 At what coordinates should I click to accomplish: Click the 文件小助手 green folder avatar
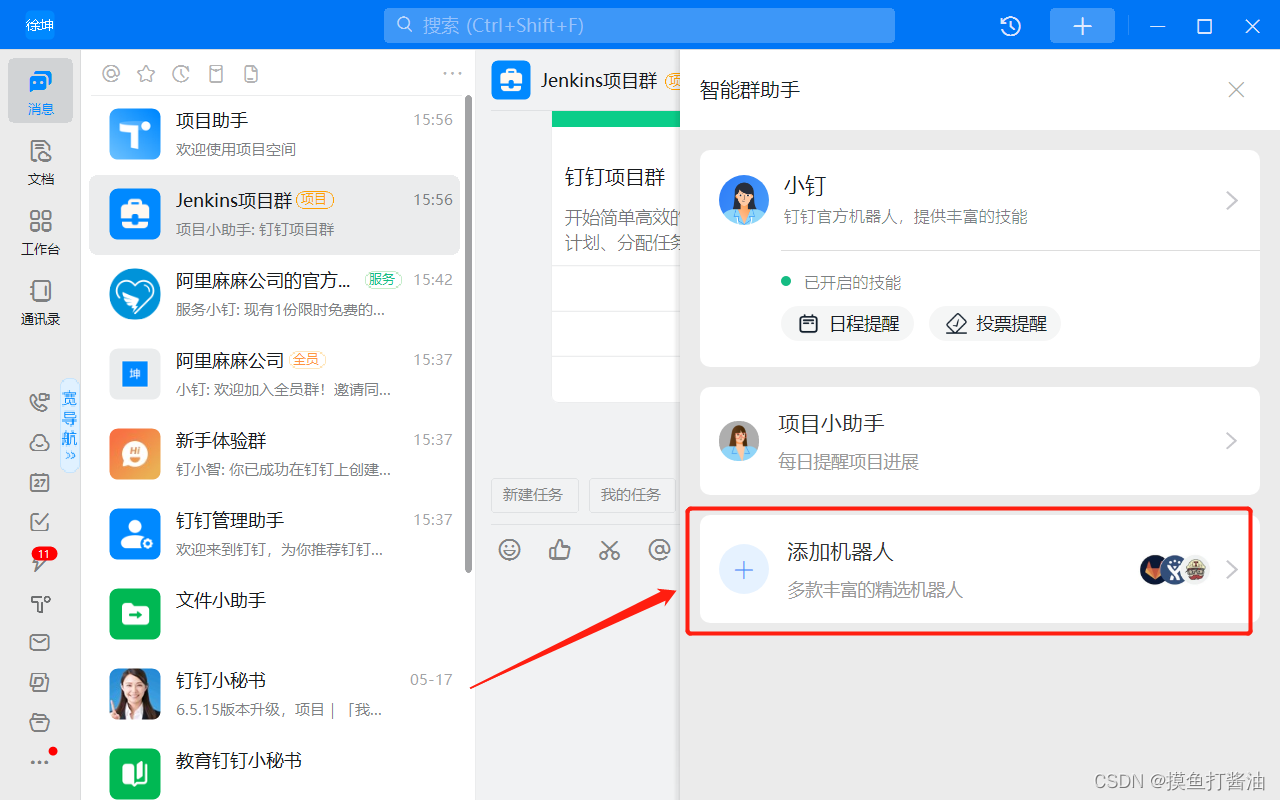coord(135,614)
